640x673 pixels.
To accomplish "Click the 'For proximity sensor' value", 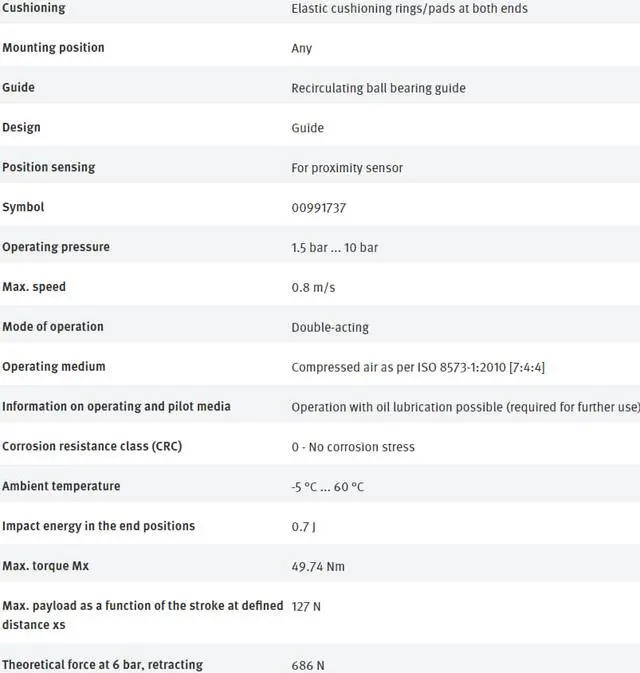I will click(x=347, y=168).
